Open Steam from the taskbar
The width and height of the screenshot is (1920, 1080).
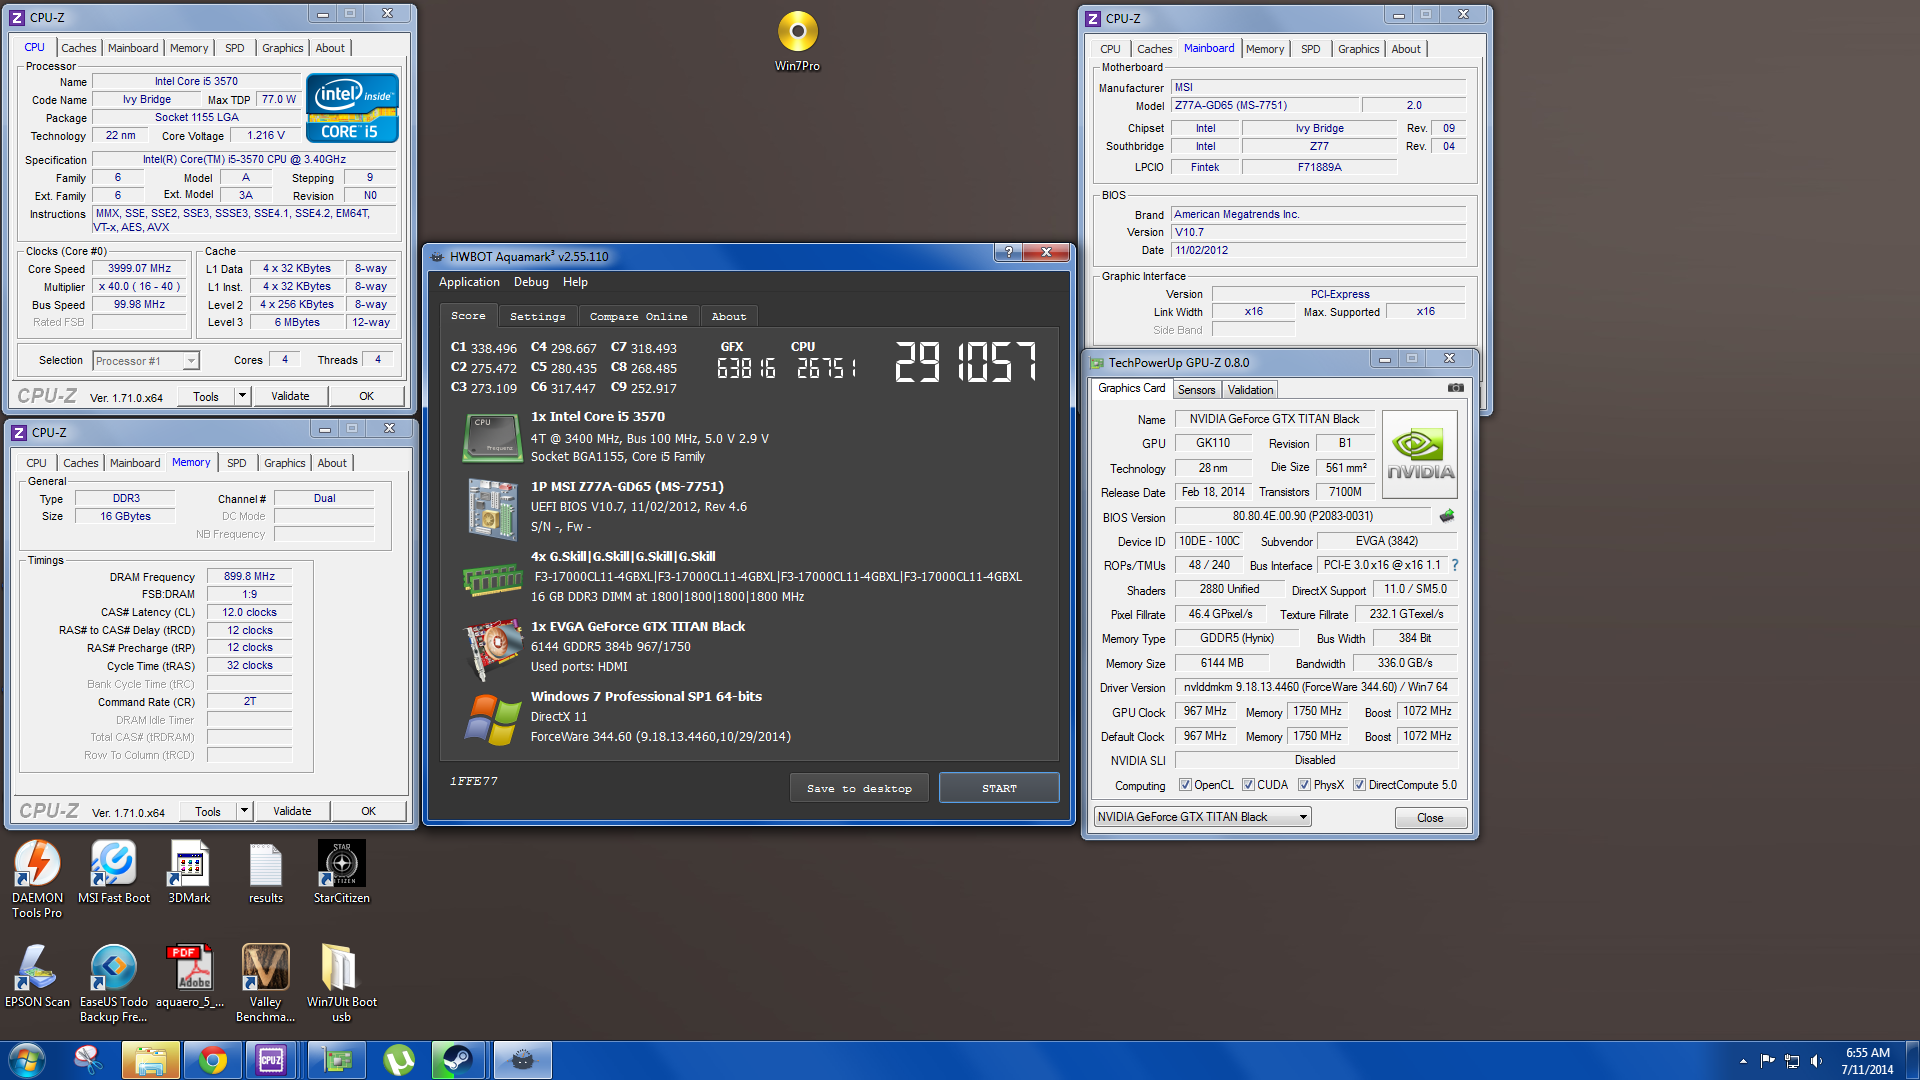pos(458,1060)
